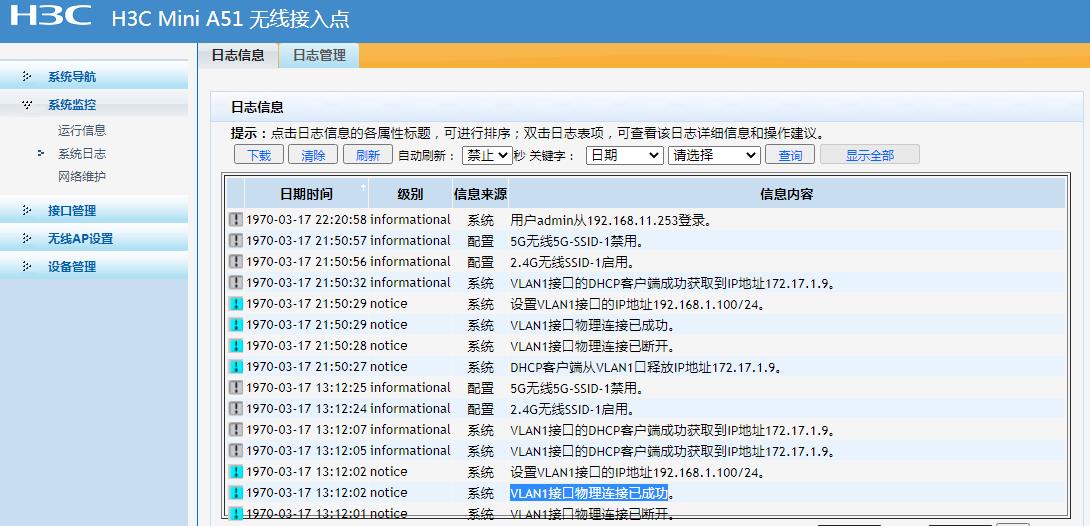Viewport: 1090px width, 526px height.
Task: Select 21:50:32 DHCP客户端成功获取 message
Action: coord(672,283)
